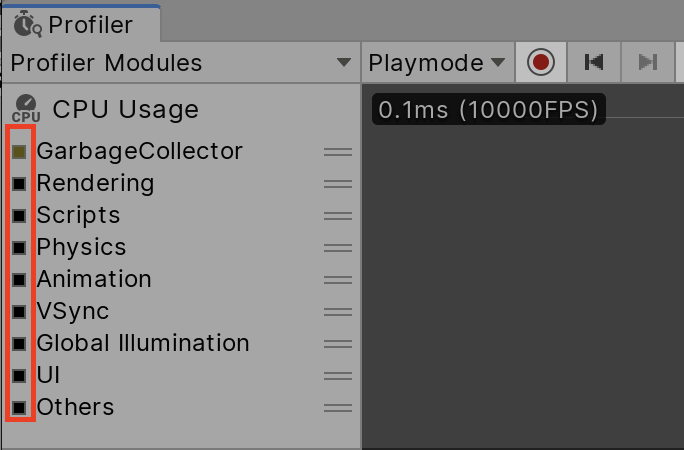Step to the previous frame
Image resolution: width=684 pixels, height=450 pixels.
click(x=594, y=63)
